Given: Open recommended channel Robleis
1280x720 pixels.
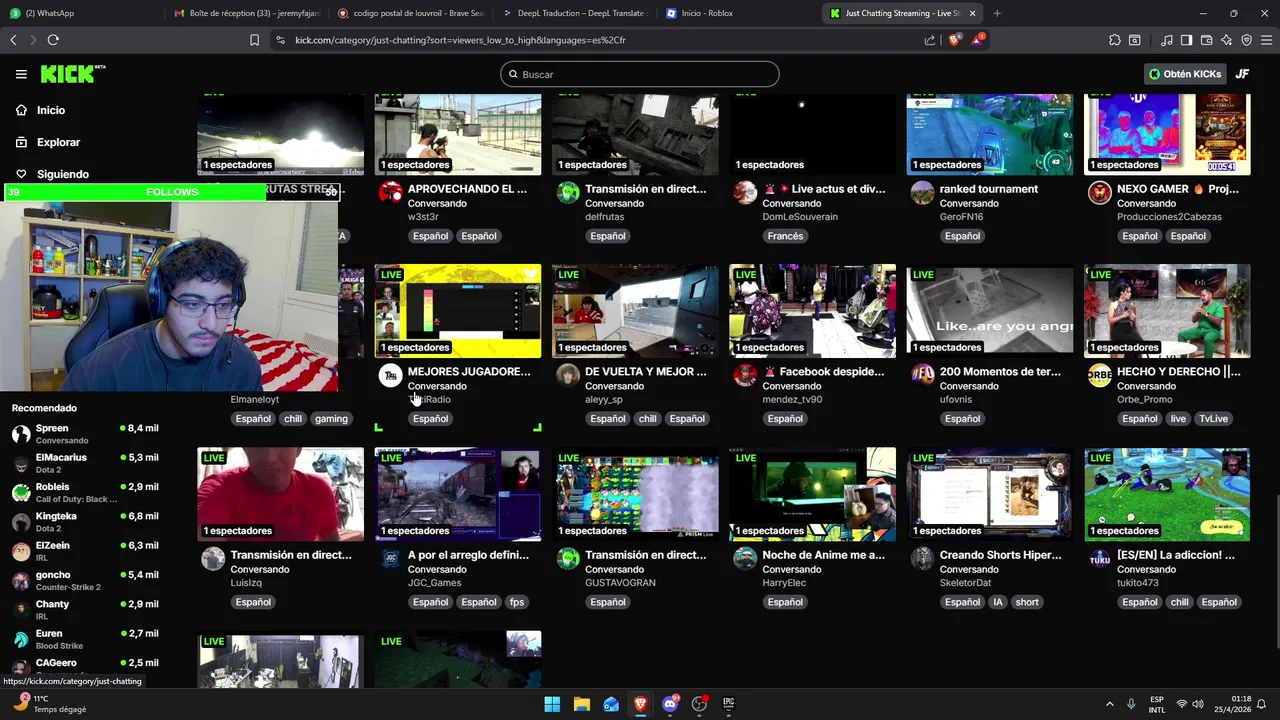Looking at the screenshot, I should [x=85, y=492].
